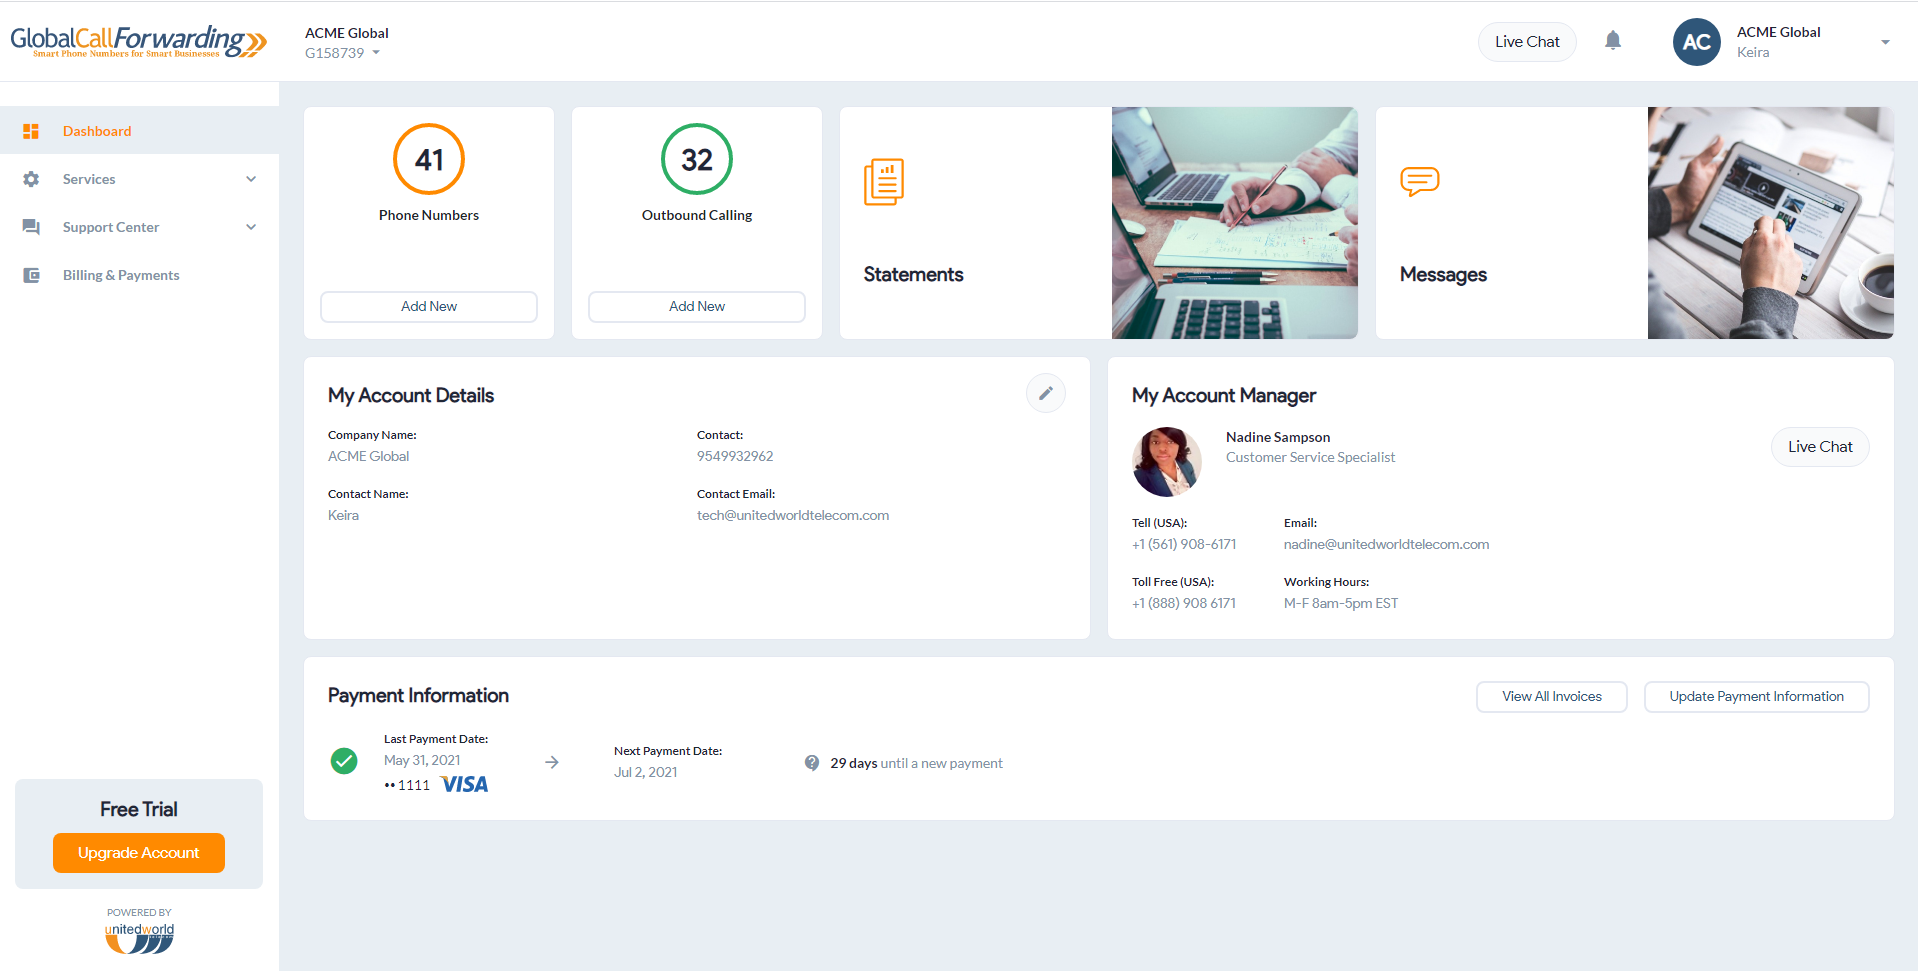
Task: Click the Upgrade Account button
Action: tap(138, 852)
